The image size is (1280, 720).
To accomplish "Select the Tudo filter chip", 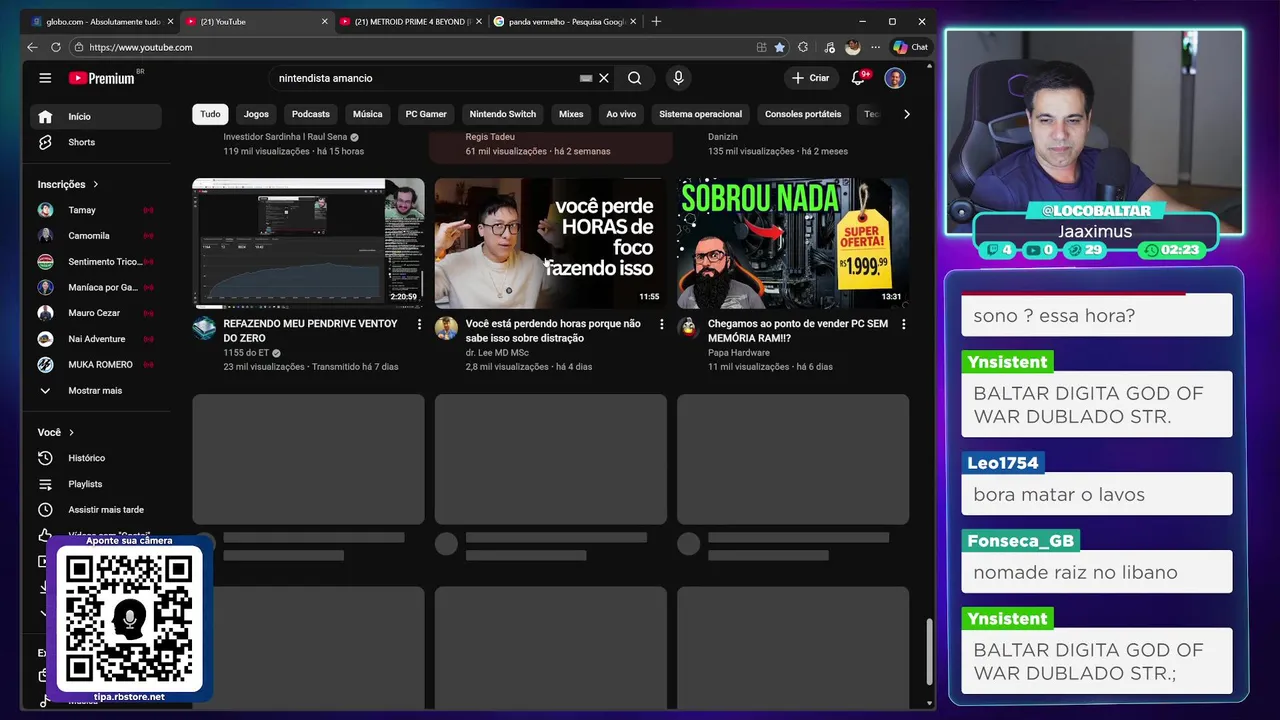I will coord(210,114).
